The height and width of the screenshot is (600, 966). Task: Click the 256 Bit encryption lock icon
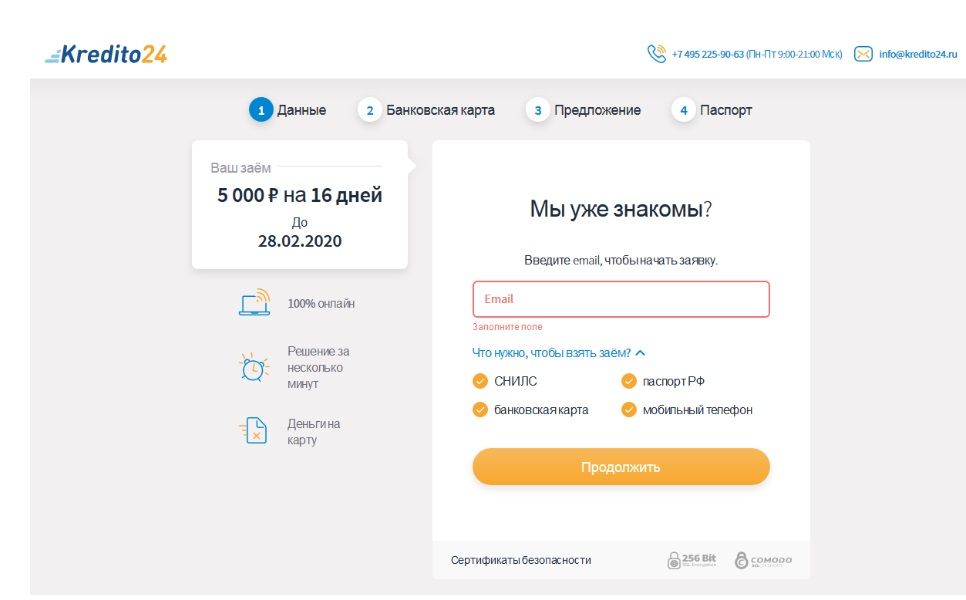[x=675, y=560]
